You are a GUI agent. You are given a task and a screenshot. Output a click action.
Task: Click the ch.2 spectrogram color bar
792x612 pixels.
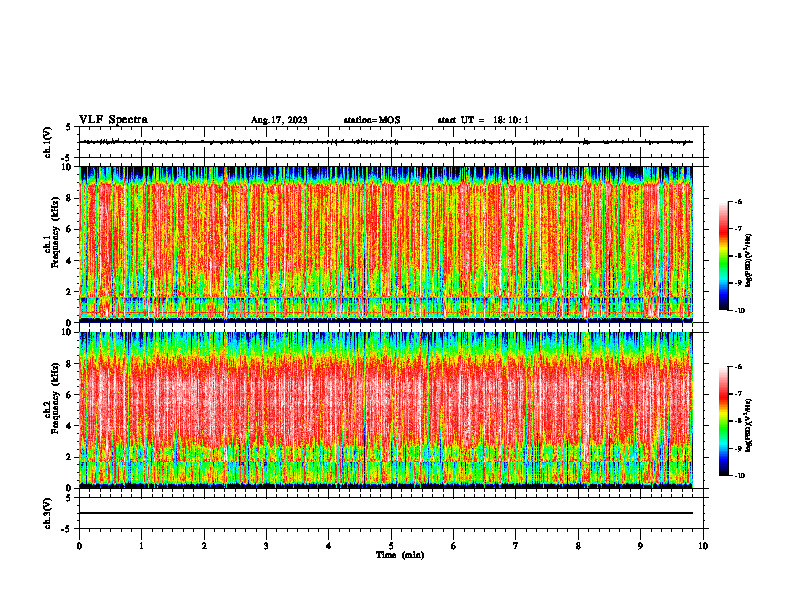pyautogui.click(x=723, y=421)
